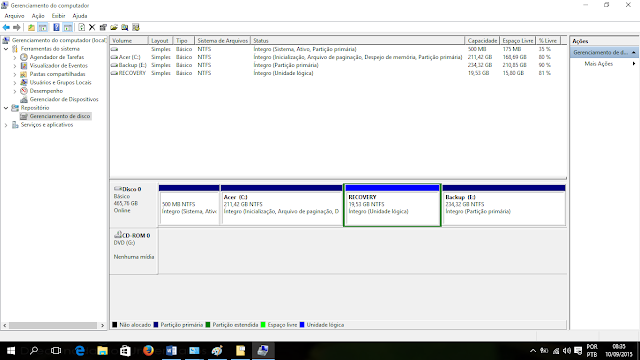The image size is (640, 360).
Task: Select Pastas compartilhadas folder icon
Action: (x=24, y=74)
